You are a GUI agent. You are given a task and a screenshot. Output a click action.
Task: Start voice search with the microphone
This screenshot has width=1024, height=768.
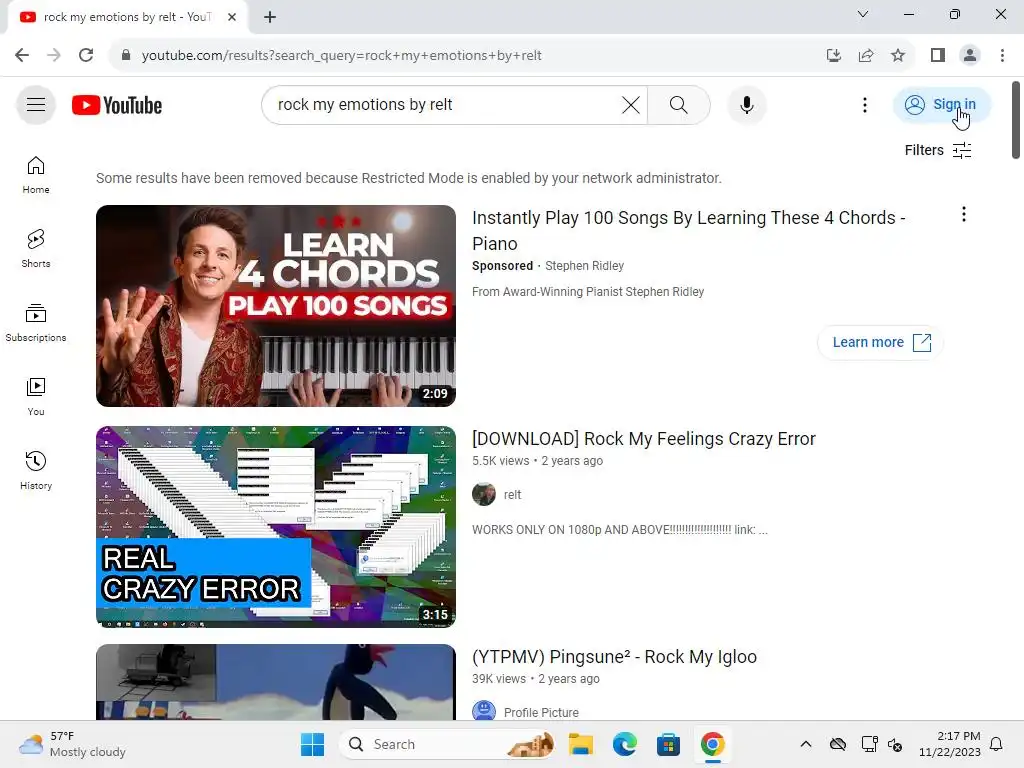[x=746, y=104]
